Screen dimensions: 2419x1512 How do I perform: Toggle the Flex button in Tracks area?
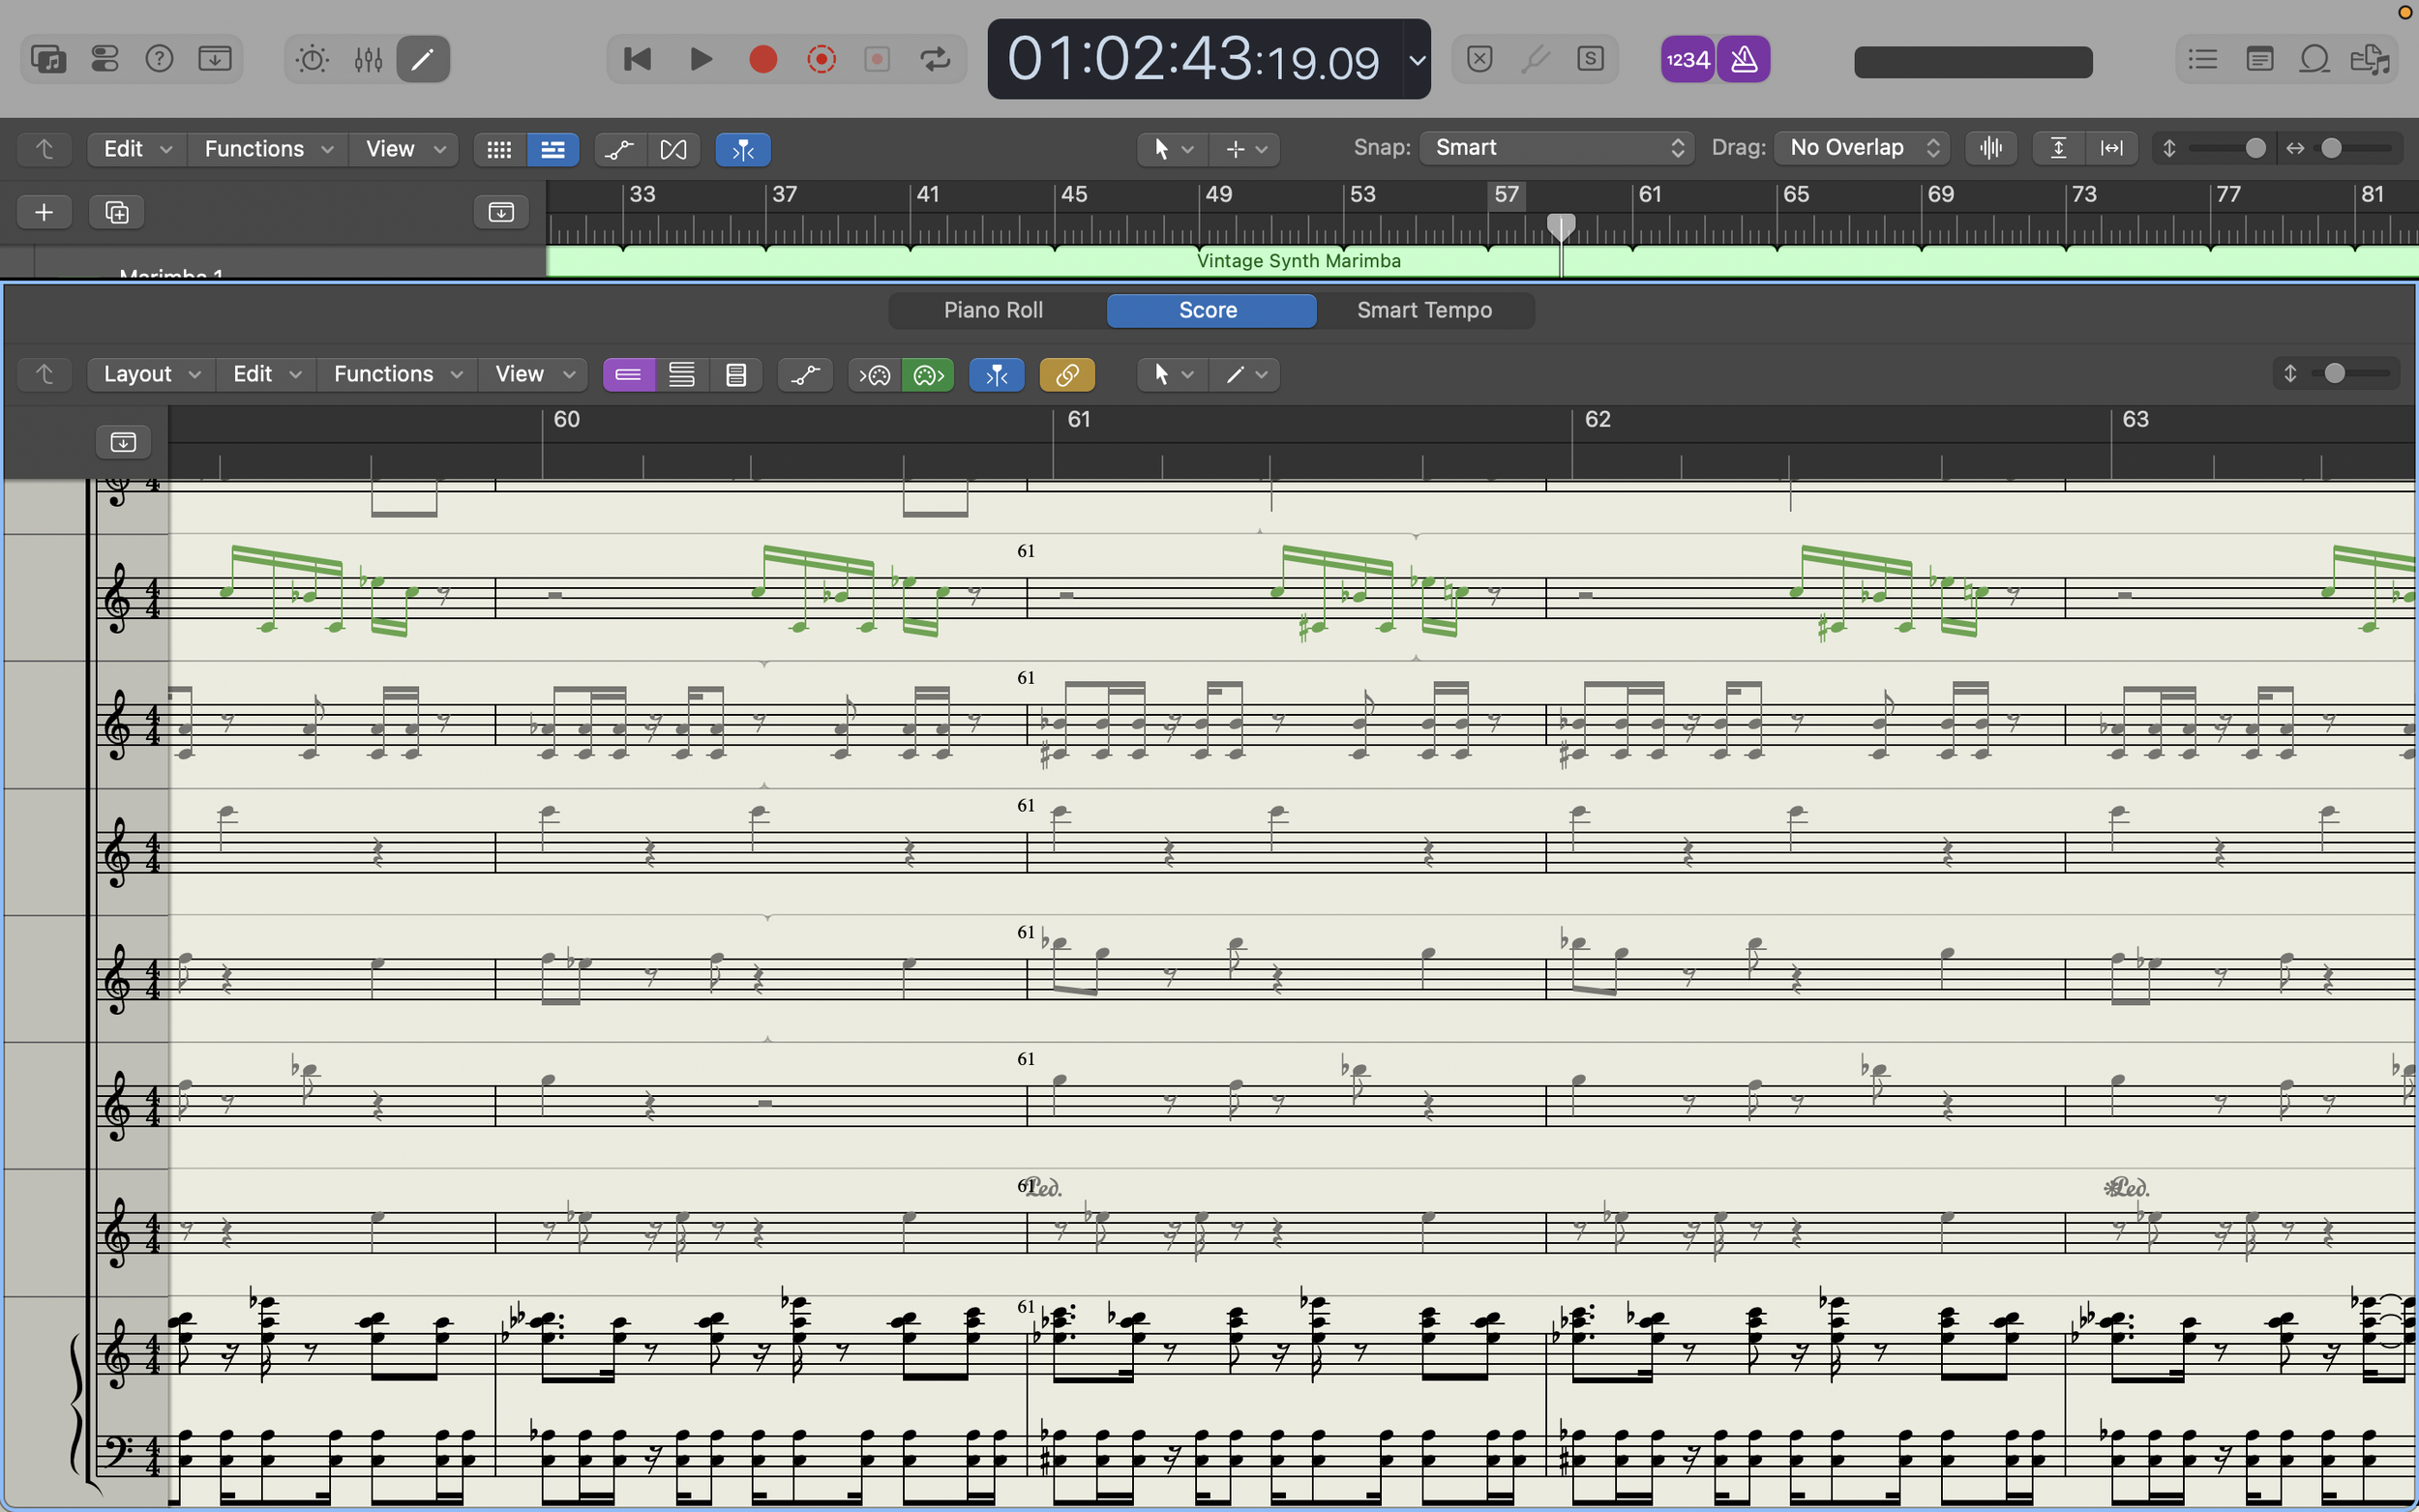click(673, 149)
